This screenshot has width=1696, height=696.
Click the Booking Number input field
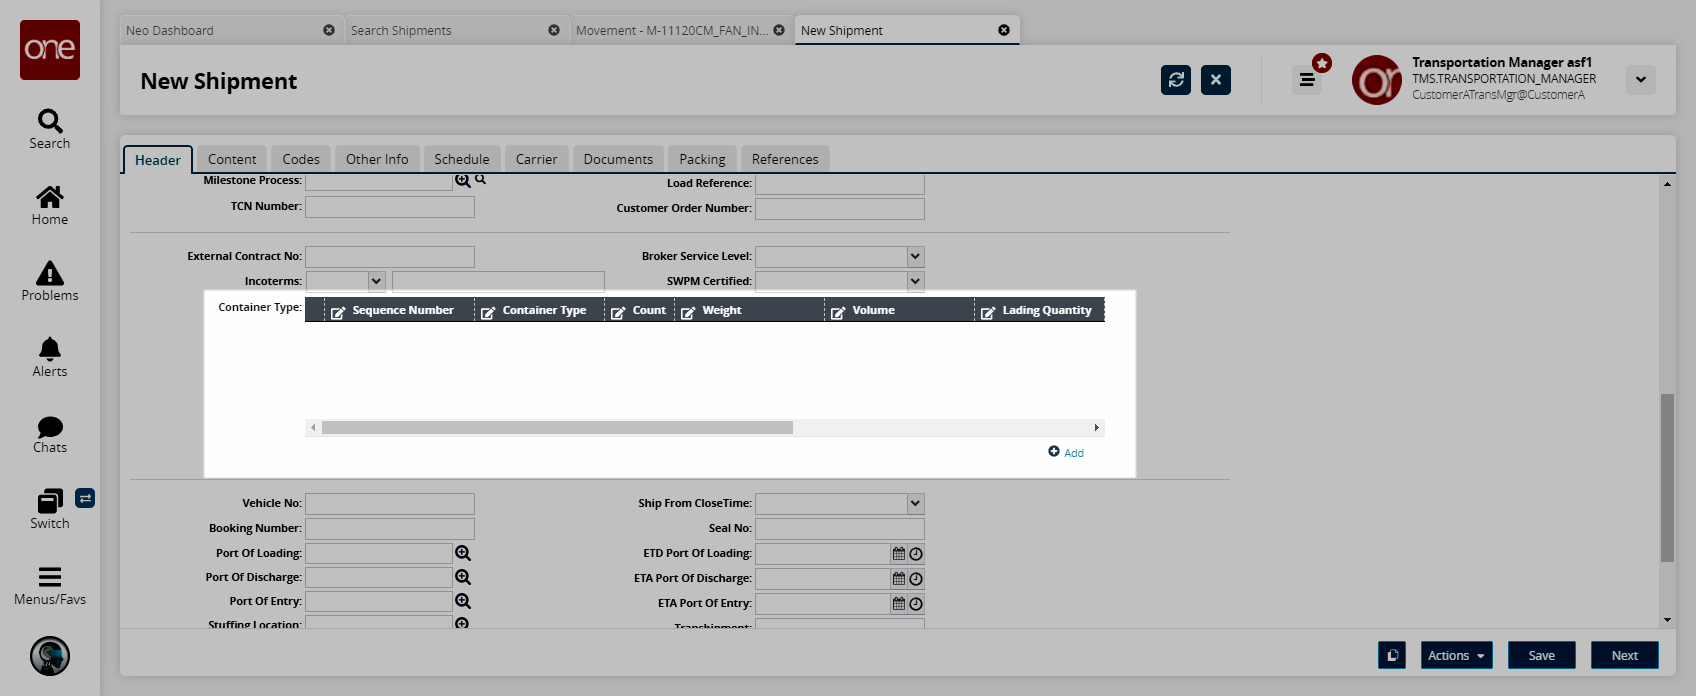tap(390, 529)
